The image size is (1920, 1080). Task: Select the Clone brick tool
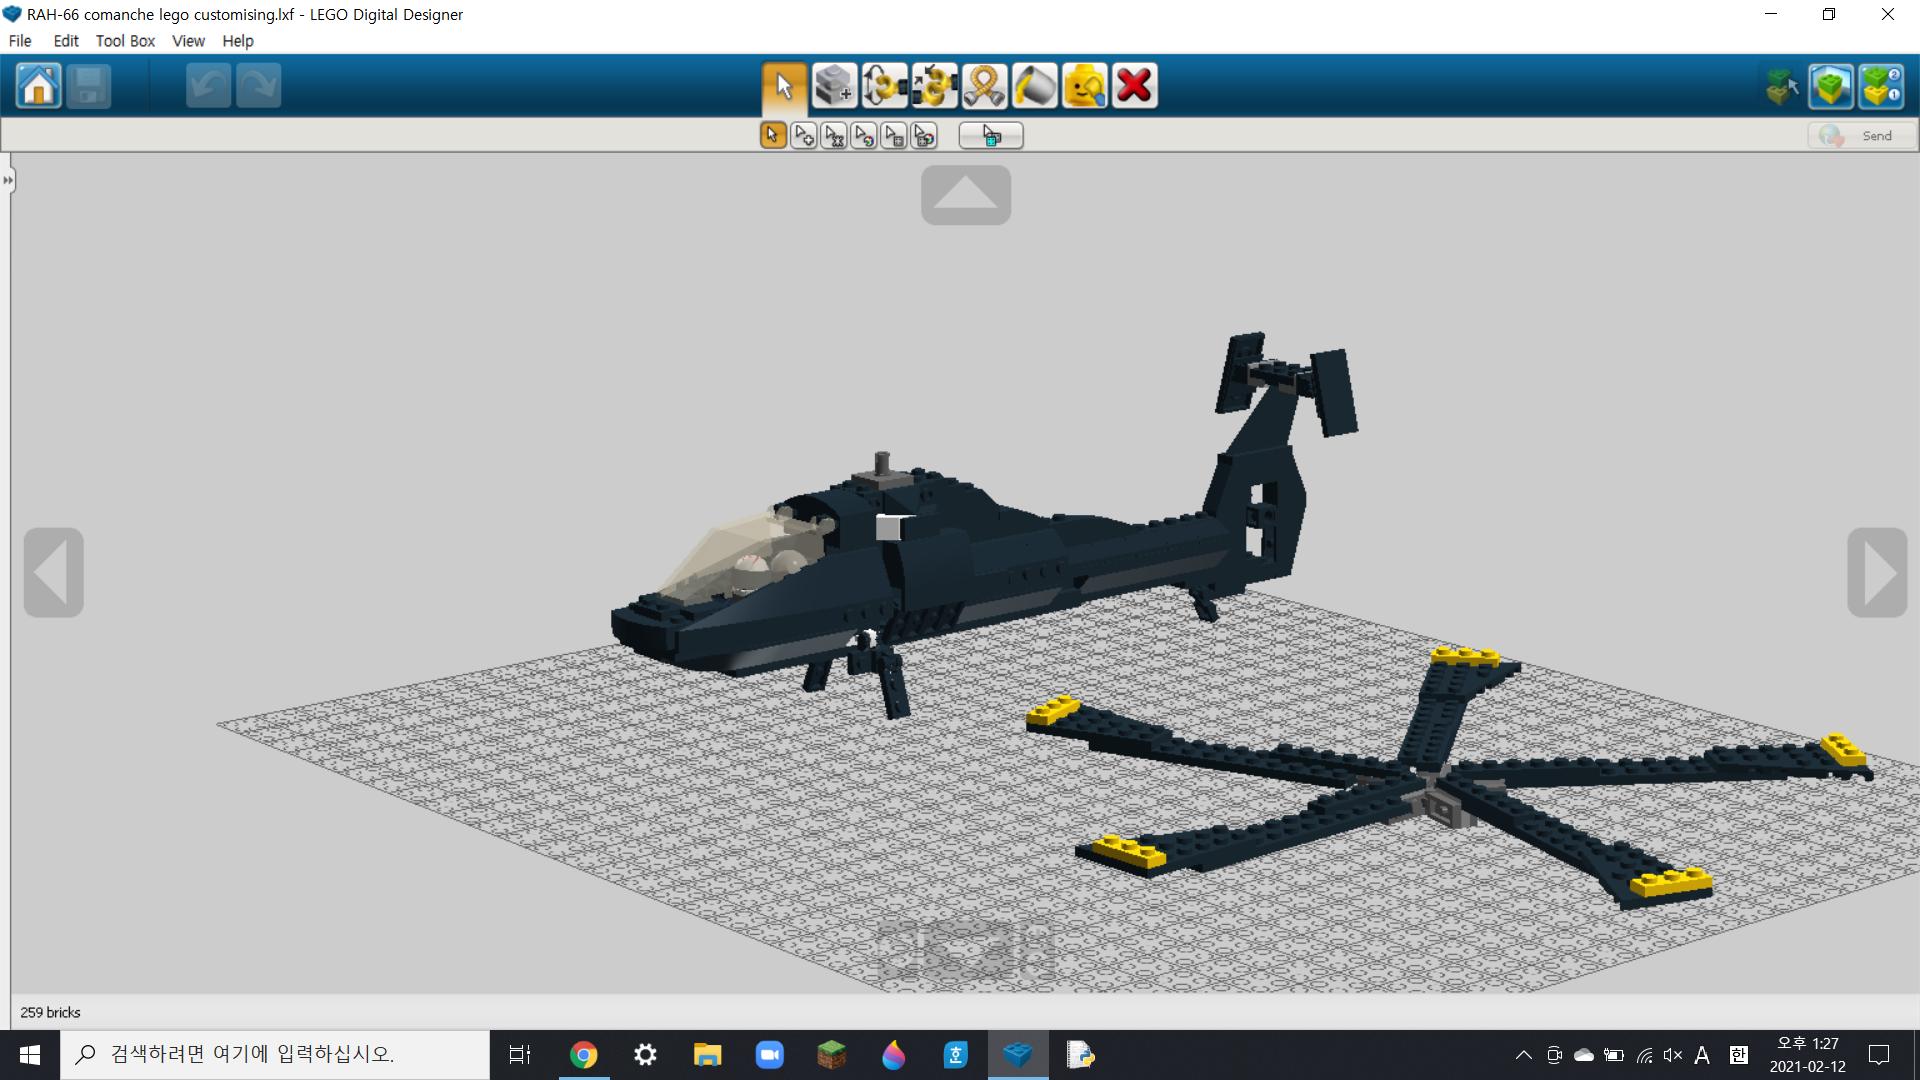pos(834,86)
